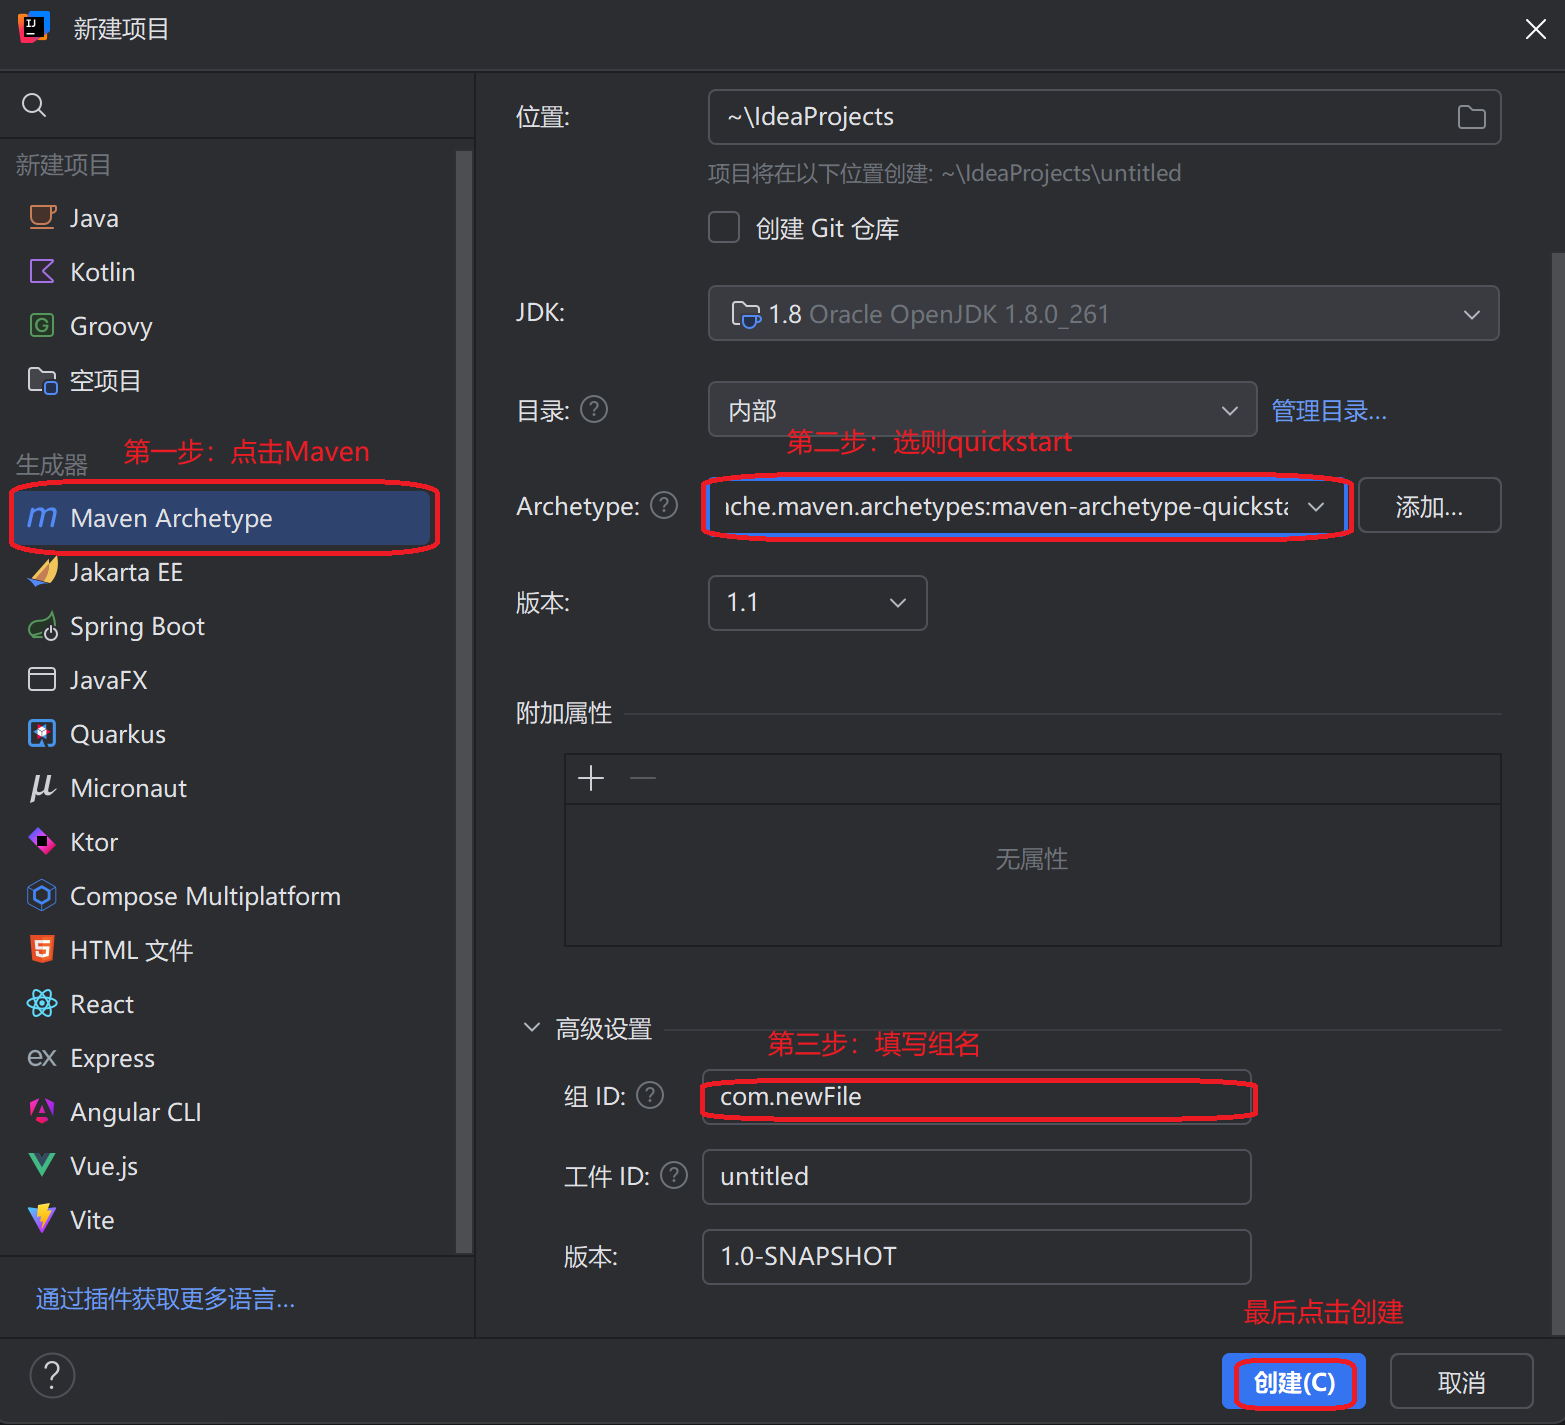Click the Maven m icon
1565x1425 pixels.
pyautogui.click(x=42, y=517)
